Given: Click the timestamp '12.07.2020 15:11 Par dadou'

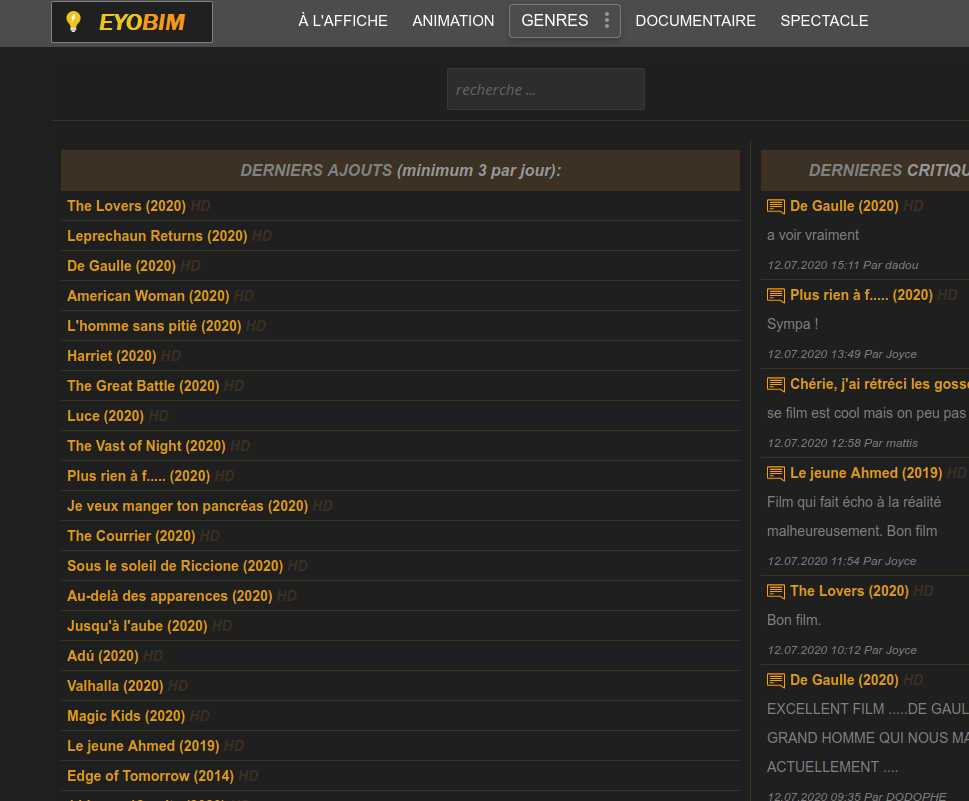Looking at the screenshot, I should (x=842, y=265).
